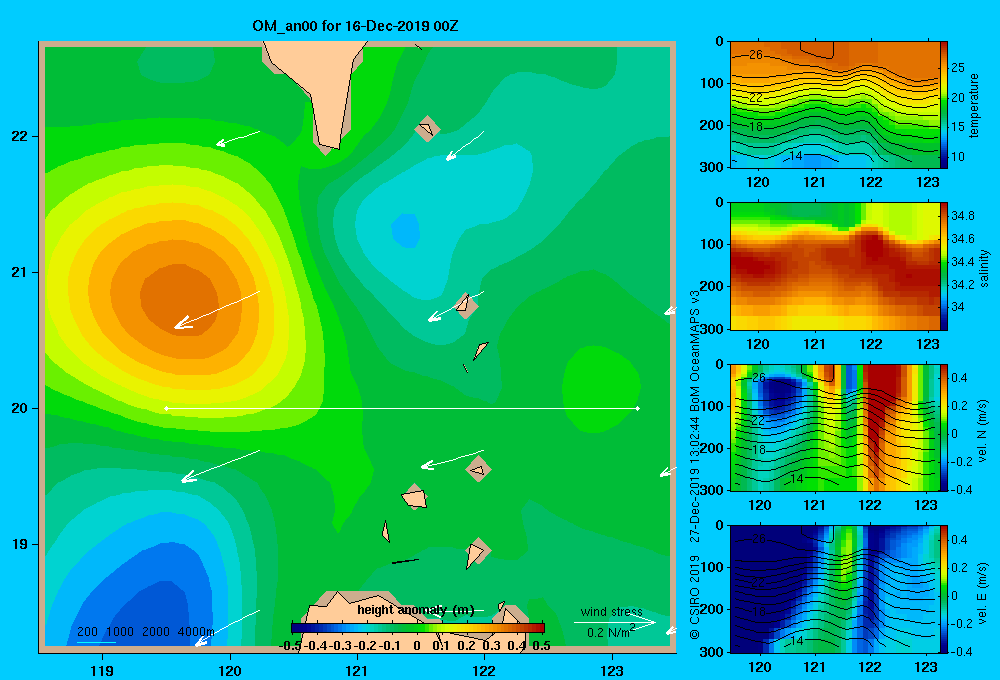Screen dimensions: 1000x680
Task: Click the "10" tick on temperature color bar
Action: coord(958,156)
